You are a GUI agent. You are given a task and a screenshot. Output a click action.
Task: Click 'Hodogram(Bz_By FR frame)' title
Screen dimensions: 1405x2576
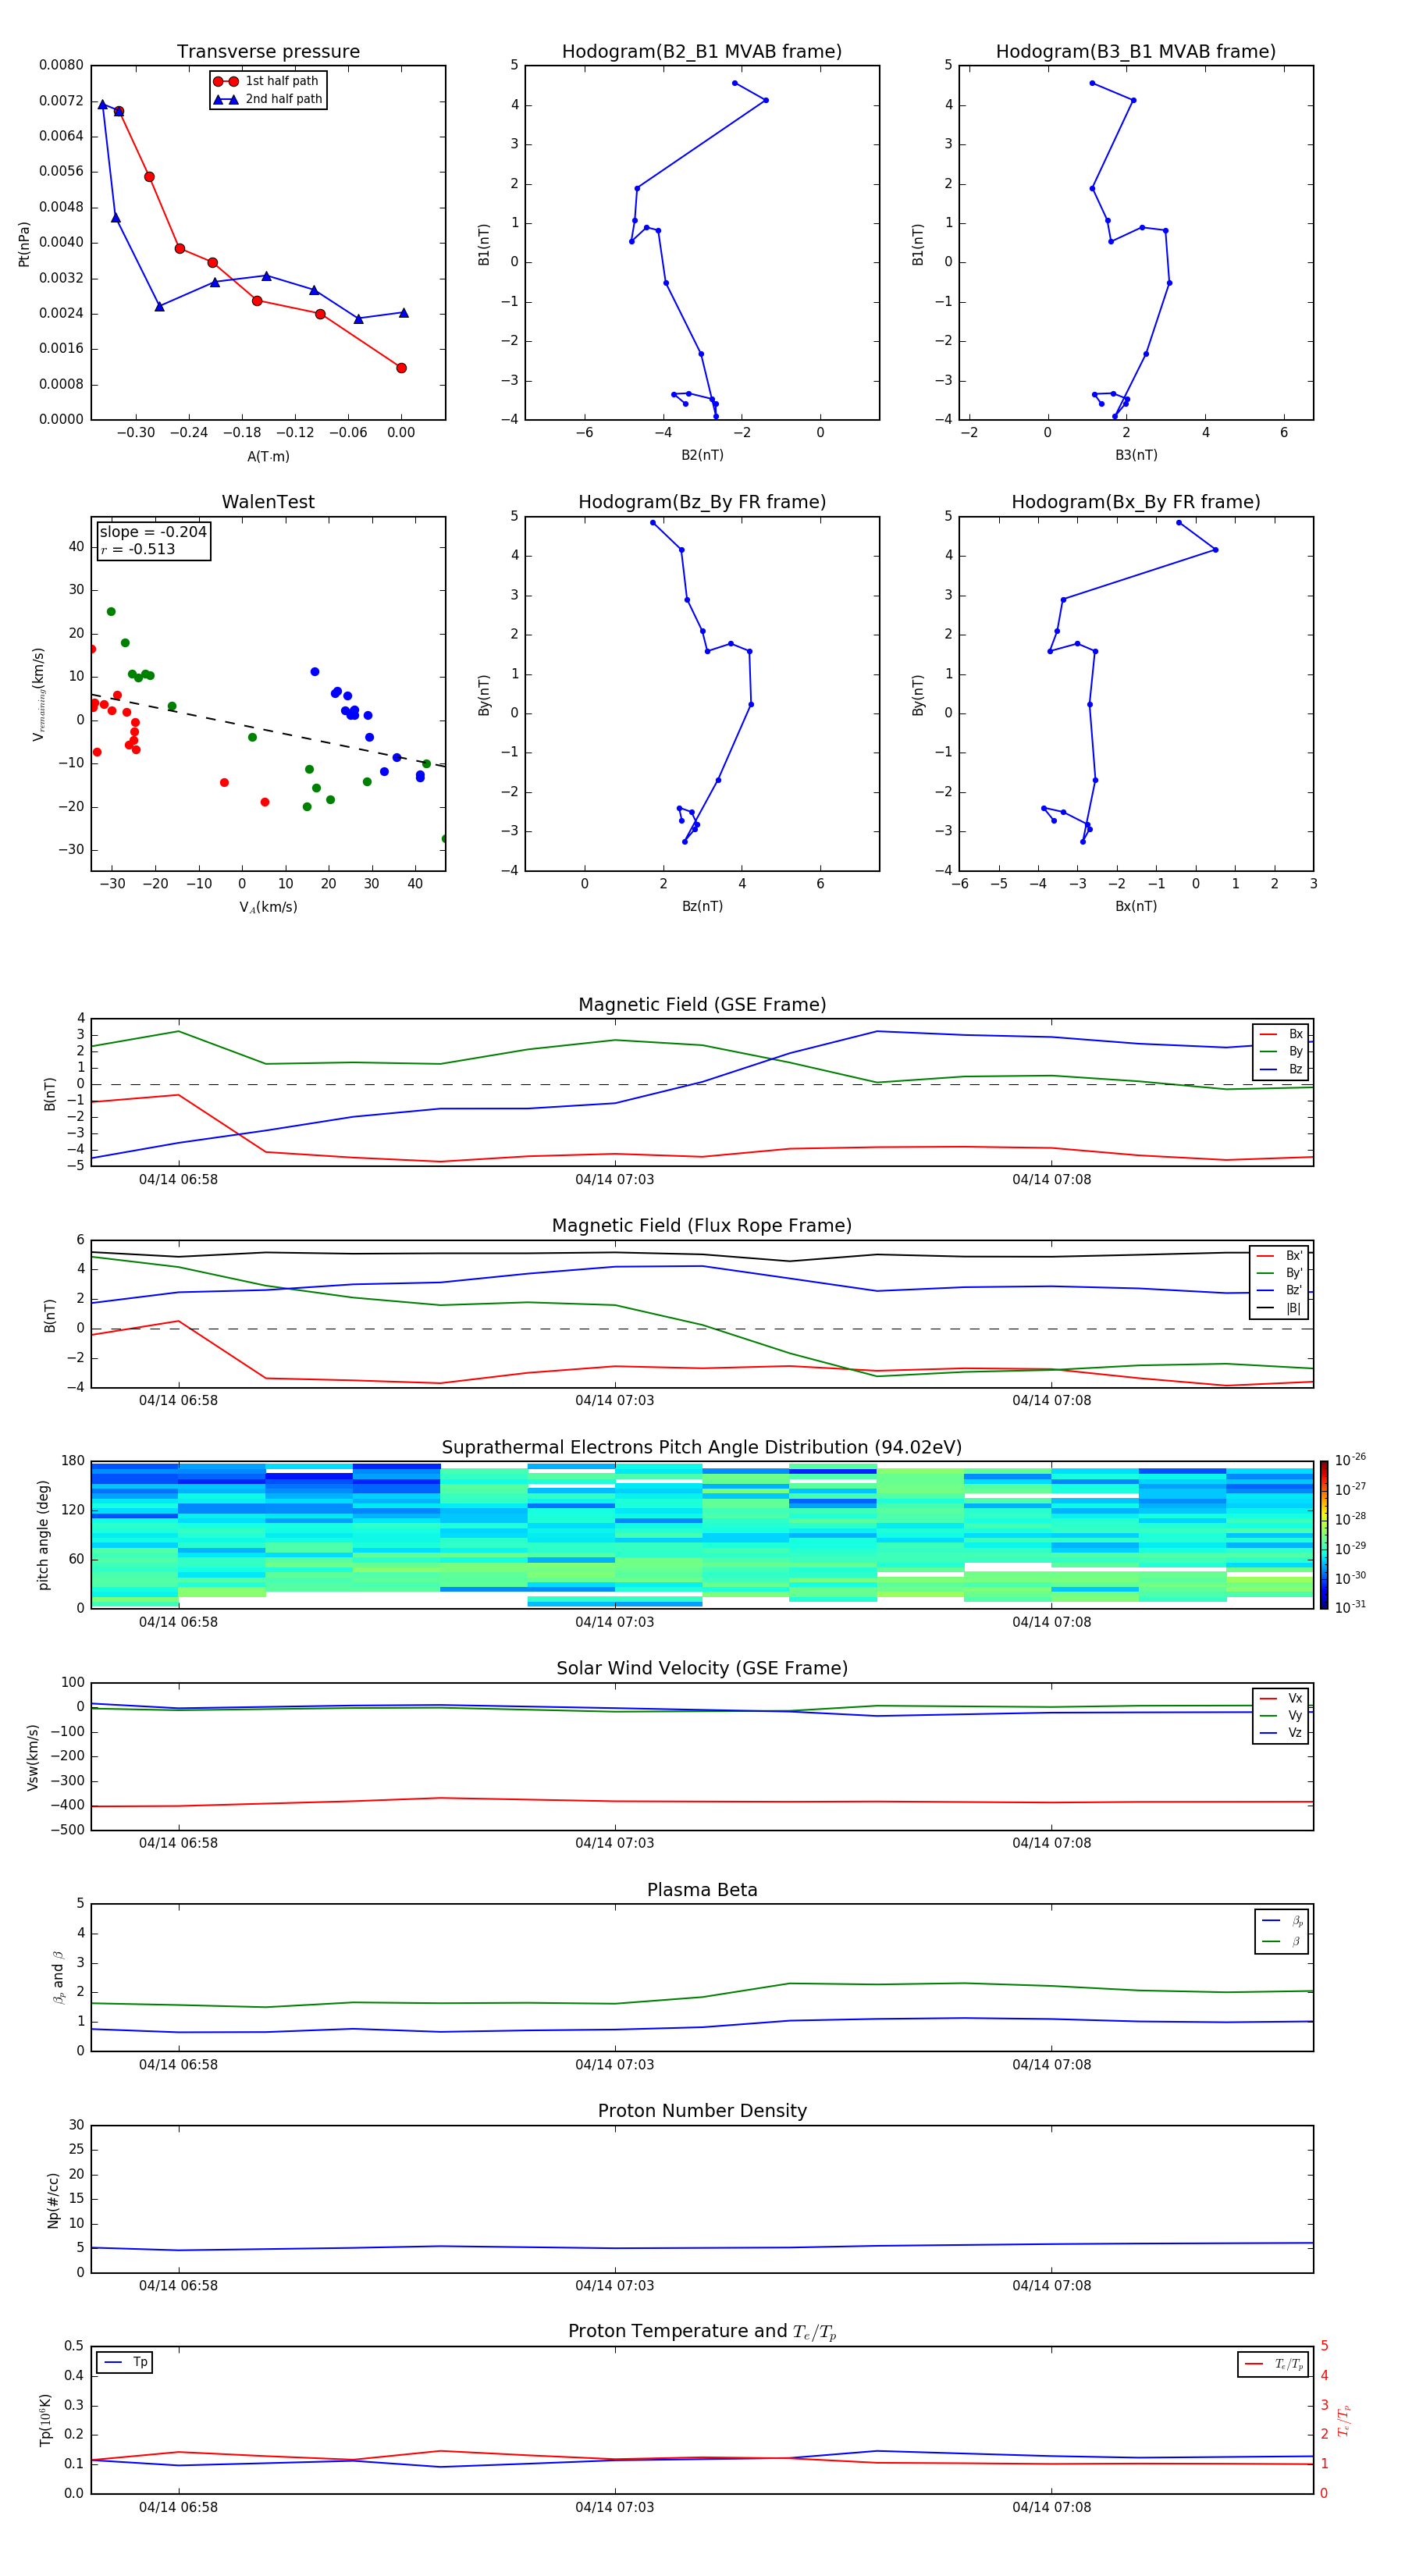pyautogui.click(x=702, y=502)
